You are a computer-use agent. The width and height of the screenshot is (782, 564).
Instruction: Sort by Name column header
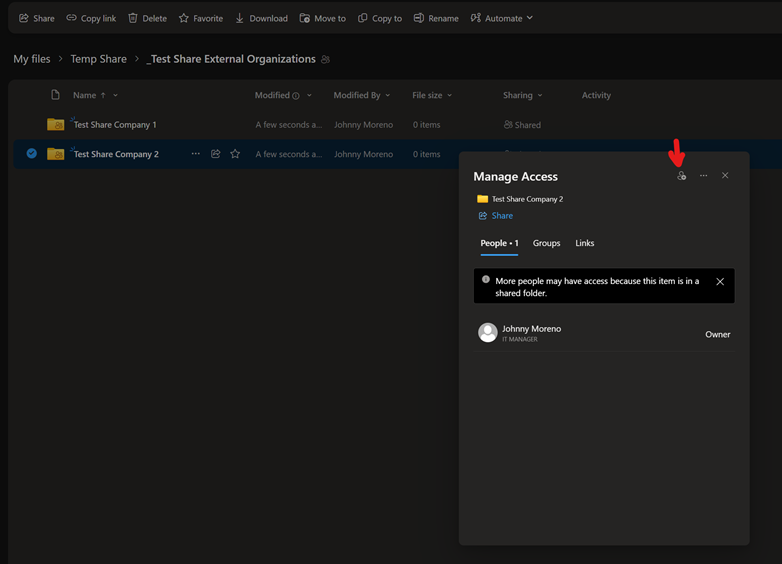[x=85, y=95]
